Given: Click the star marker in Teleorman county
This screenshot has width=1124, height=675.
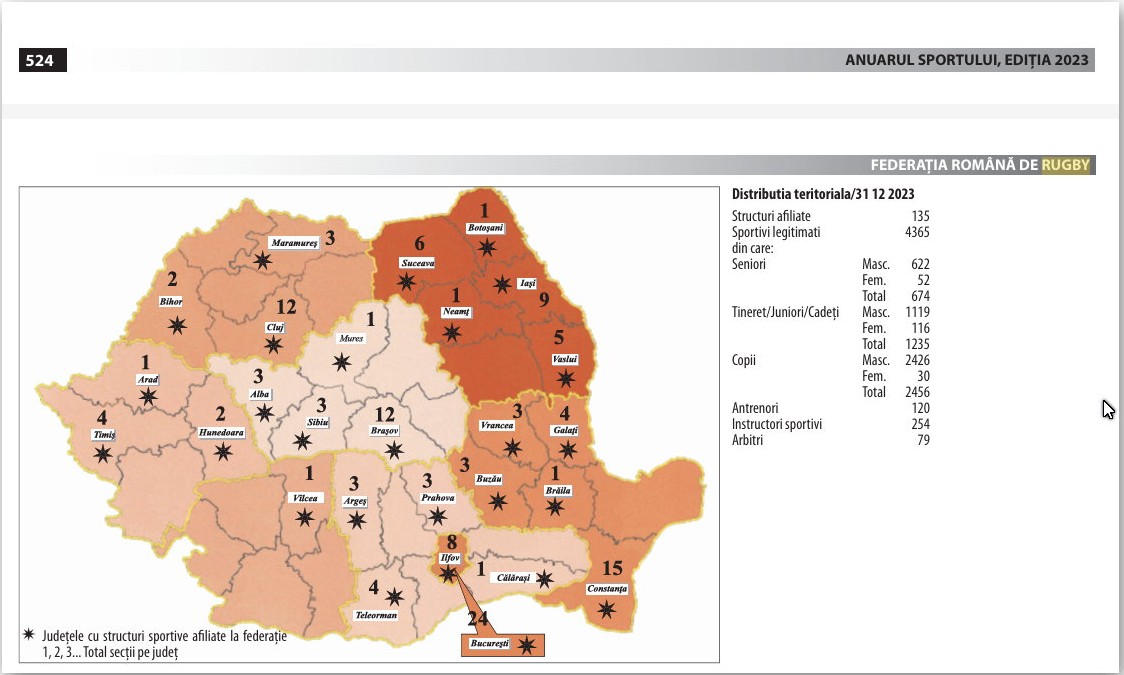Looking at the screenshot, I should (x=394, y=597).
